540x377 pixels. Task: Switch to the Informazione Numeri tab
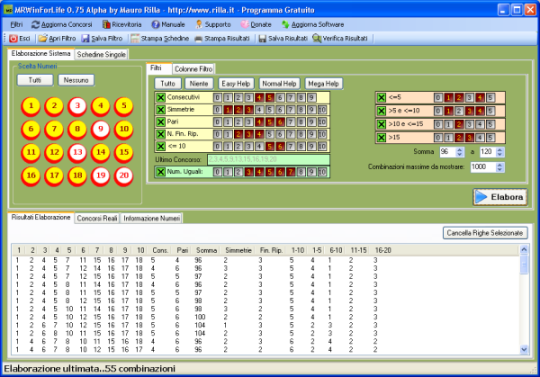point(152,218)
